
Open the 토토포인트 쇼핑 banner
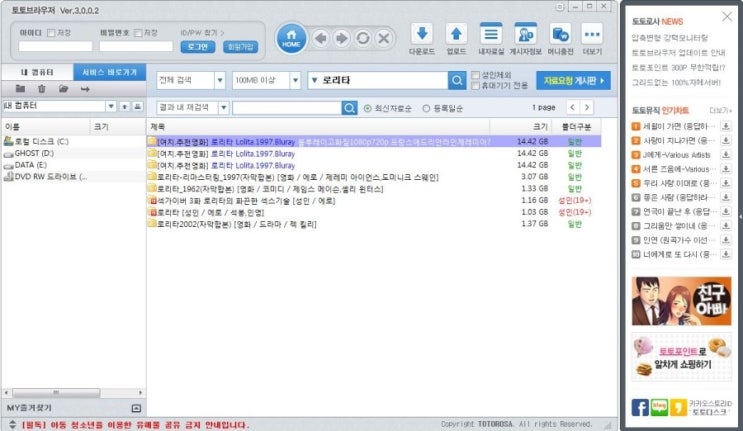pos(681,357)
